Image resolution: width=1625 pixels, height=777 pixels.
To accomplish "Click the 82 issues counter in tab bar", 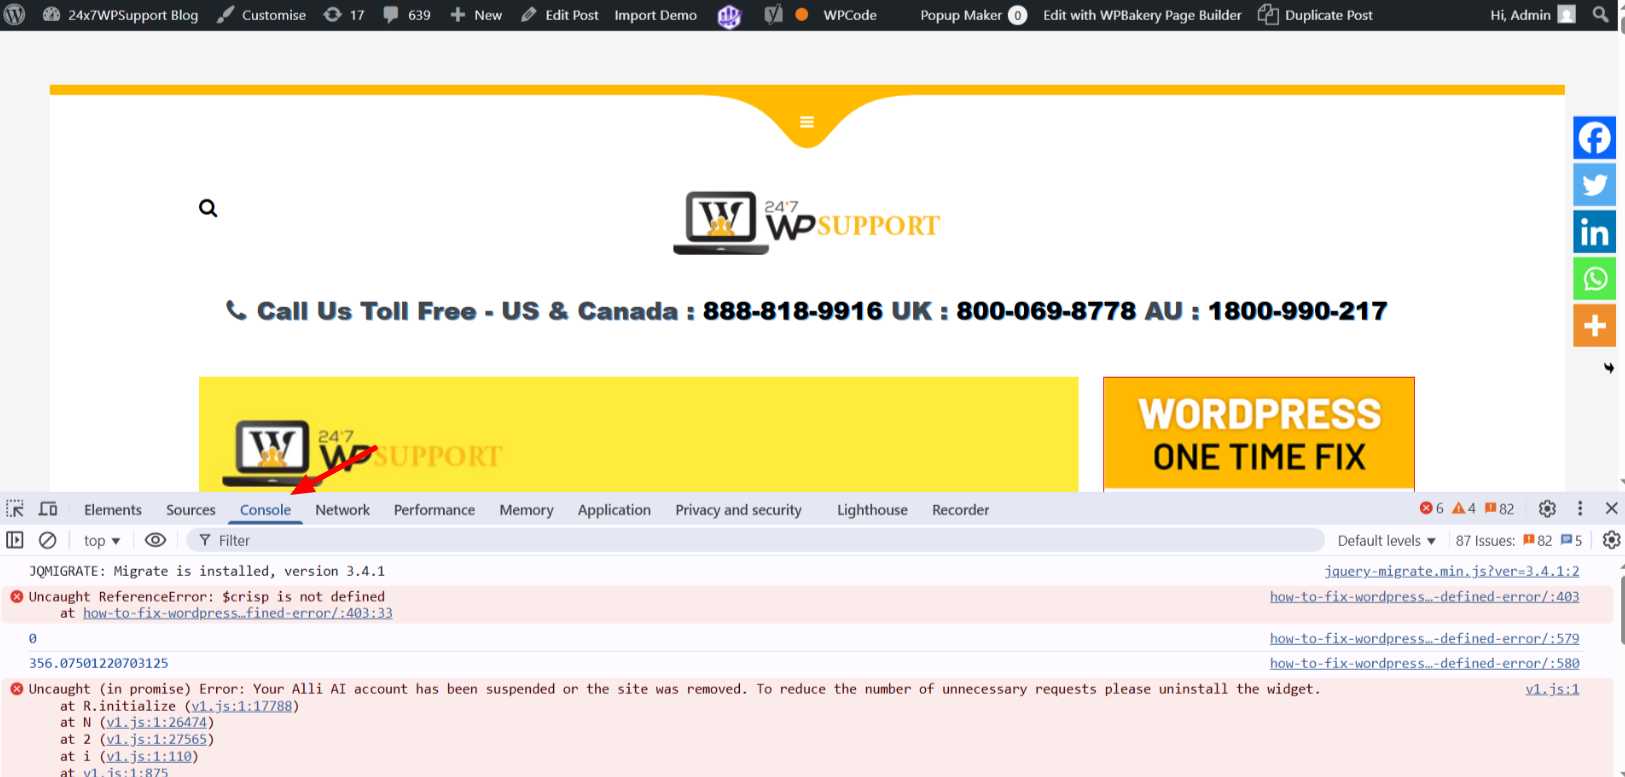I will tap(1500, 509).
